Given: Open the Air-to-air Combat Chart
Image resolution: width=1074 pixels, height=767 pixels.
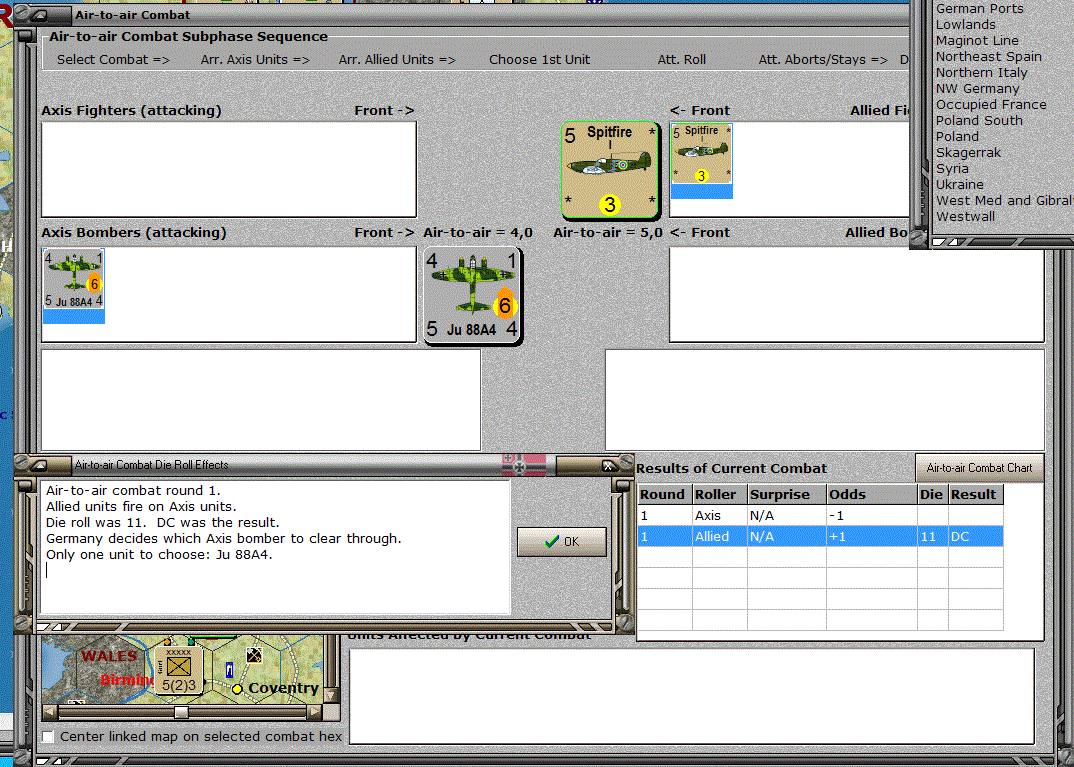Looking at the screenshot, I should 979,468.
